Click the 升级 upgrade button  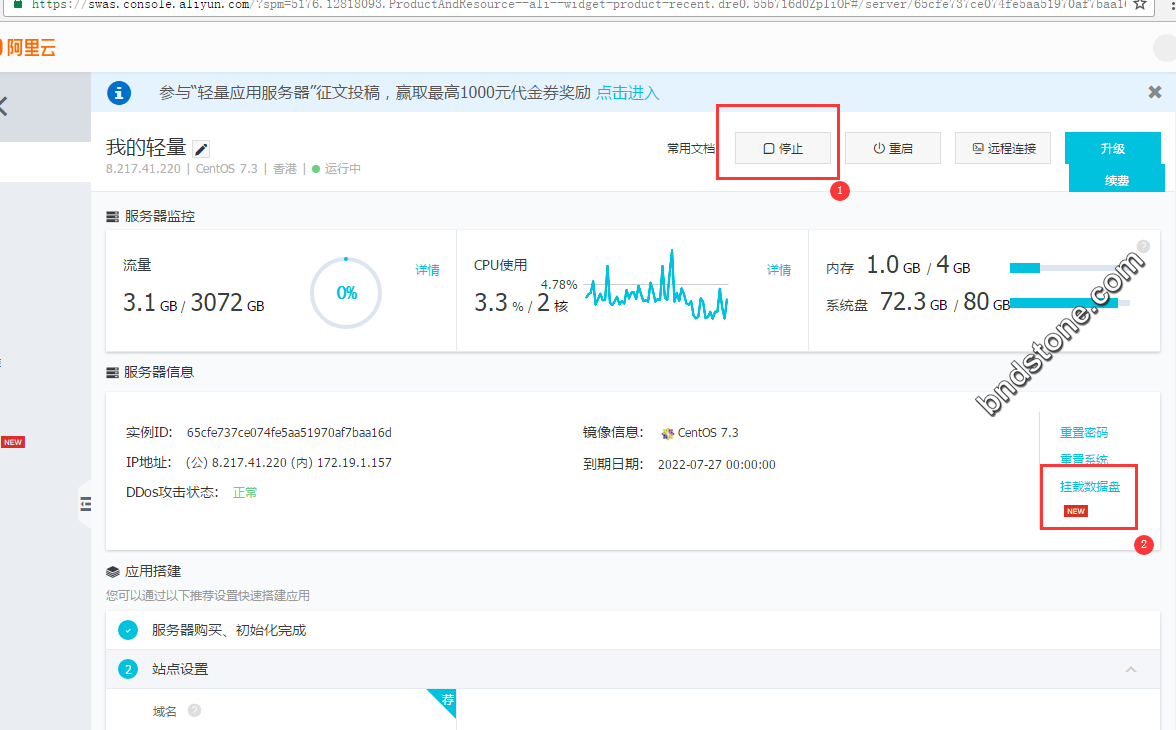pos(1112,148)
